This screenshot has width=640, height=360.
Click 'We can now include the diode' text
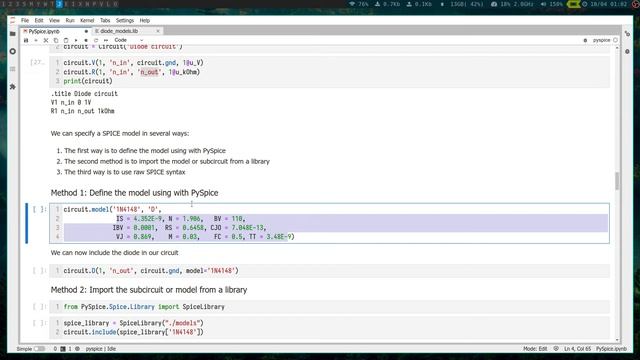pos(114,253)
